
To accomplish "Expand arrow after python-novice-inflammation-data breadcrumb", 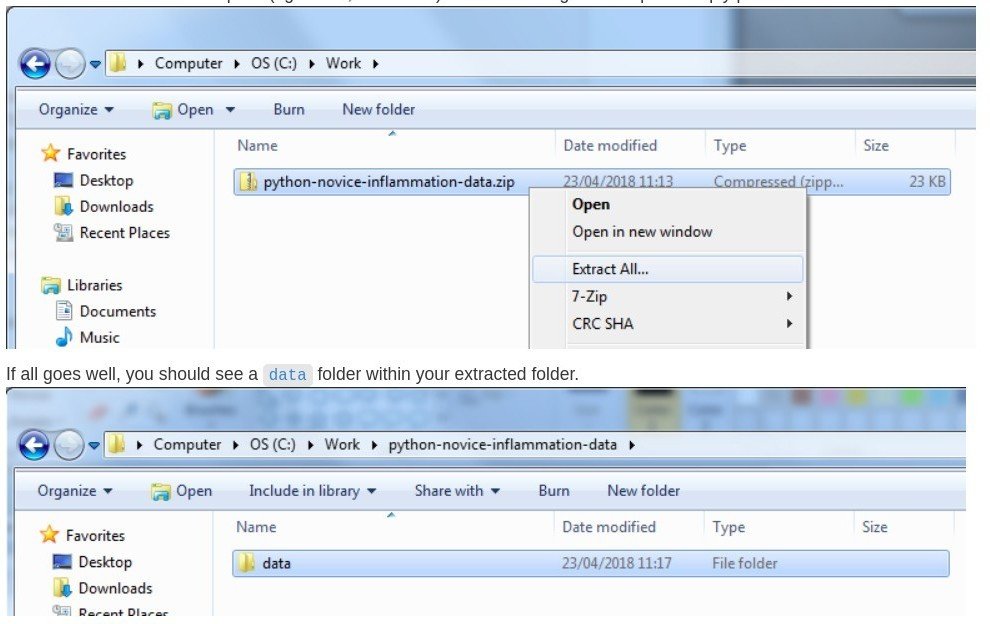I will [632, 445].
